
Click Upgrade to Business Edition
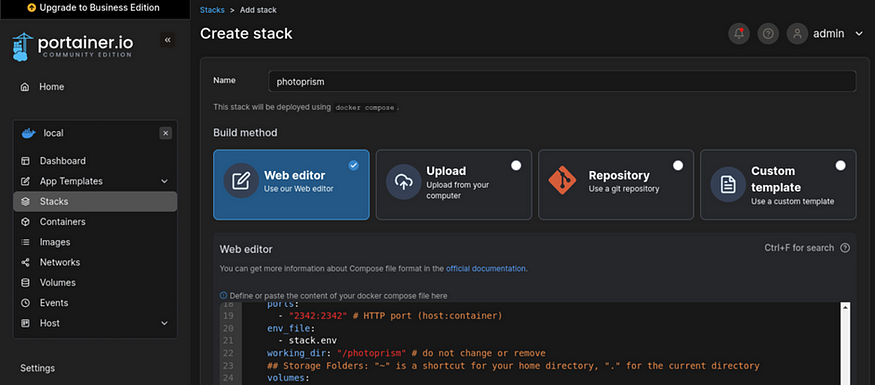(93, 8)
